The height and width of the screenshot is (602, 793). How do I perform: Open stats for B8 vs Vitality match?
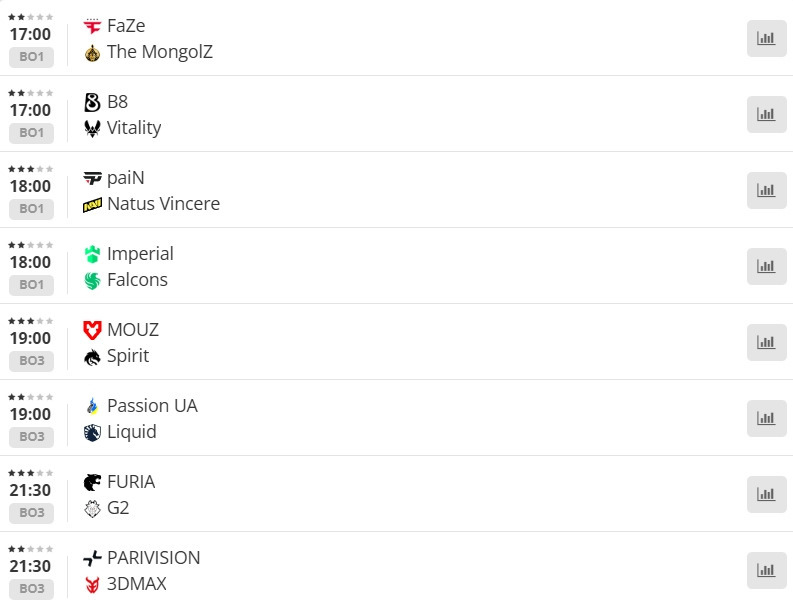pos(766,114)
